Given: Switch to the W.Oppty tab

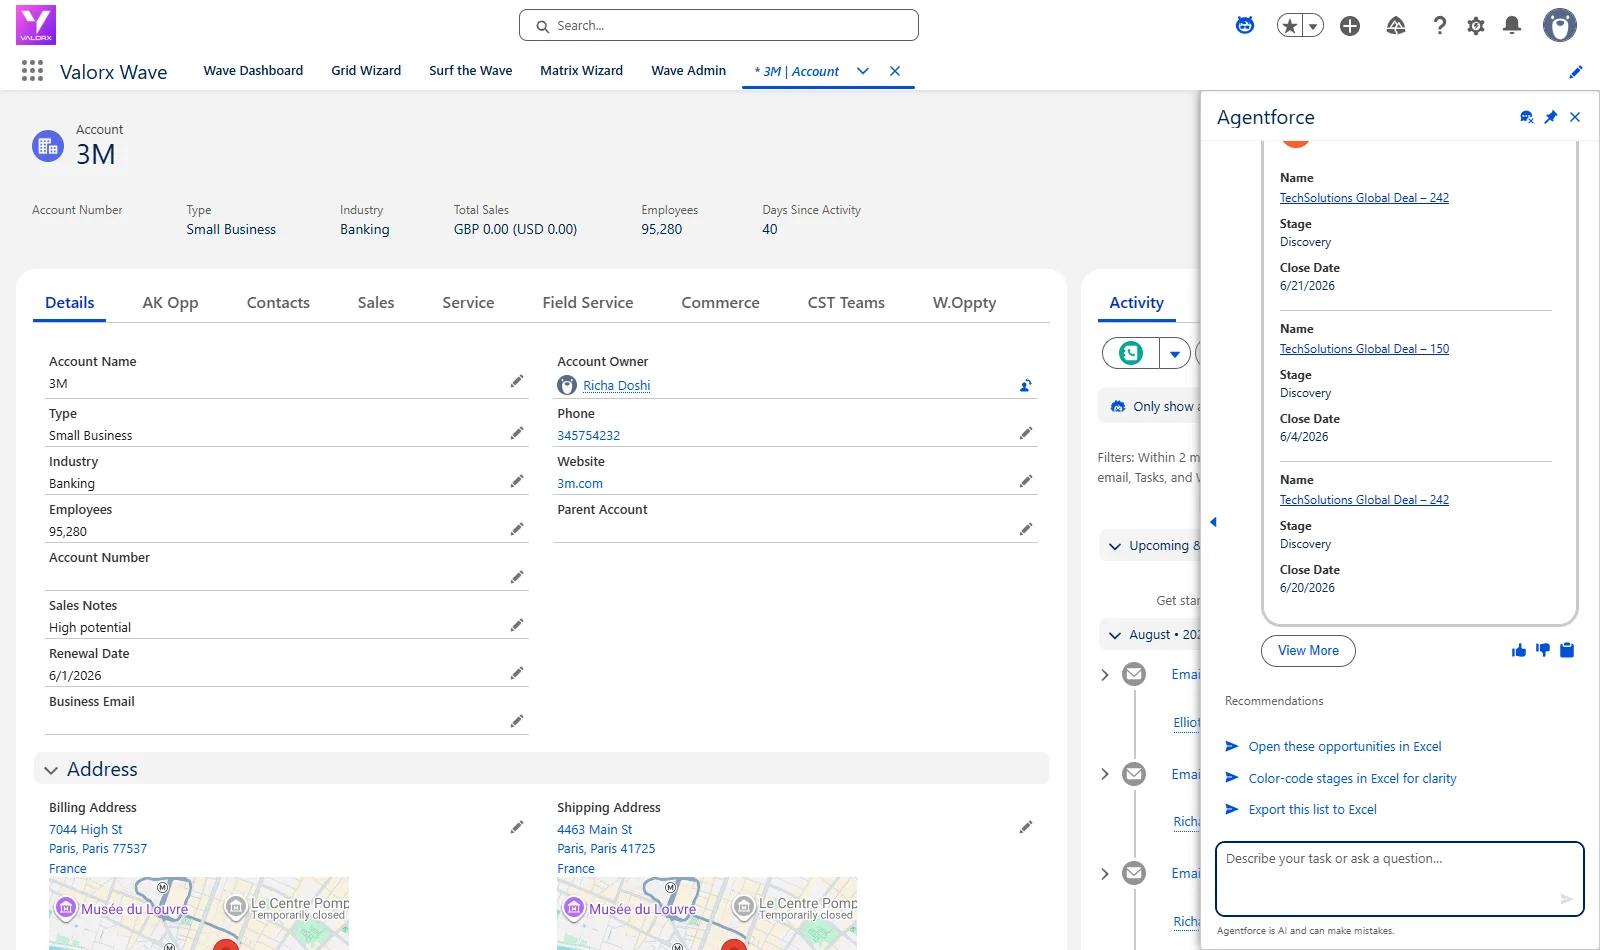Looking at the screenshot, I should pos(964,303).
